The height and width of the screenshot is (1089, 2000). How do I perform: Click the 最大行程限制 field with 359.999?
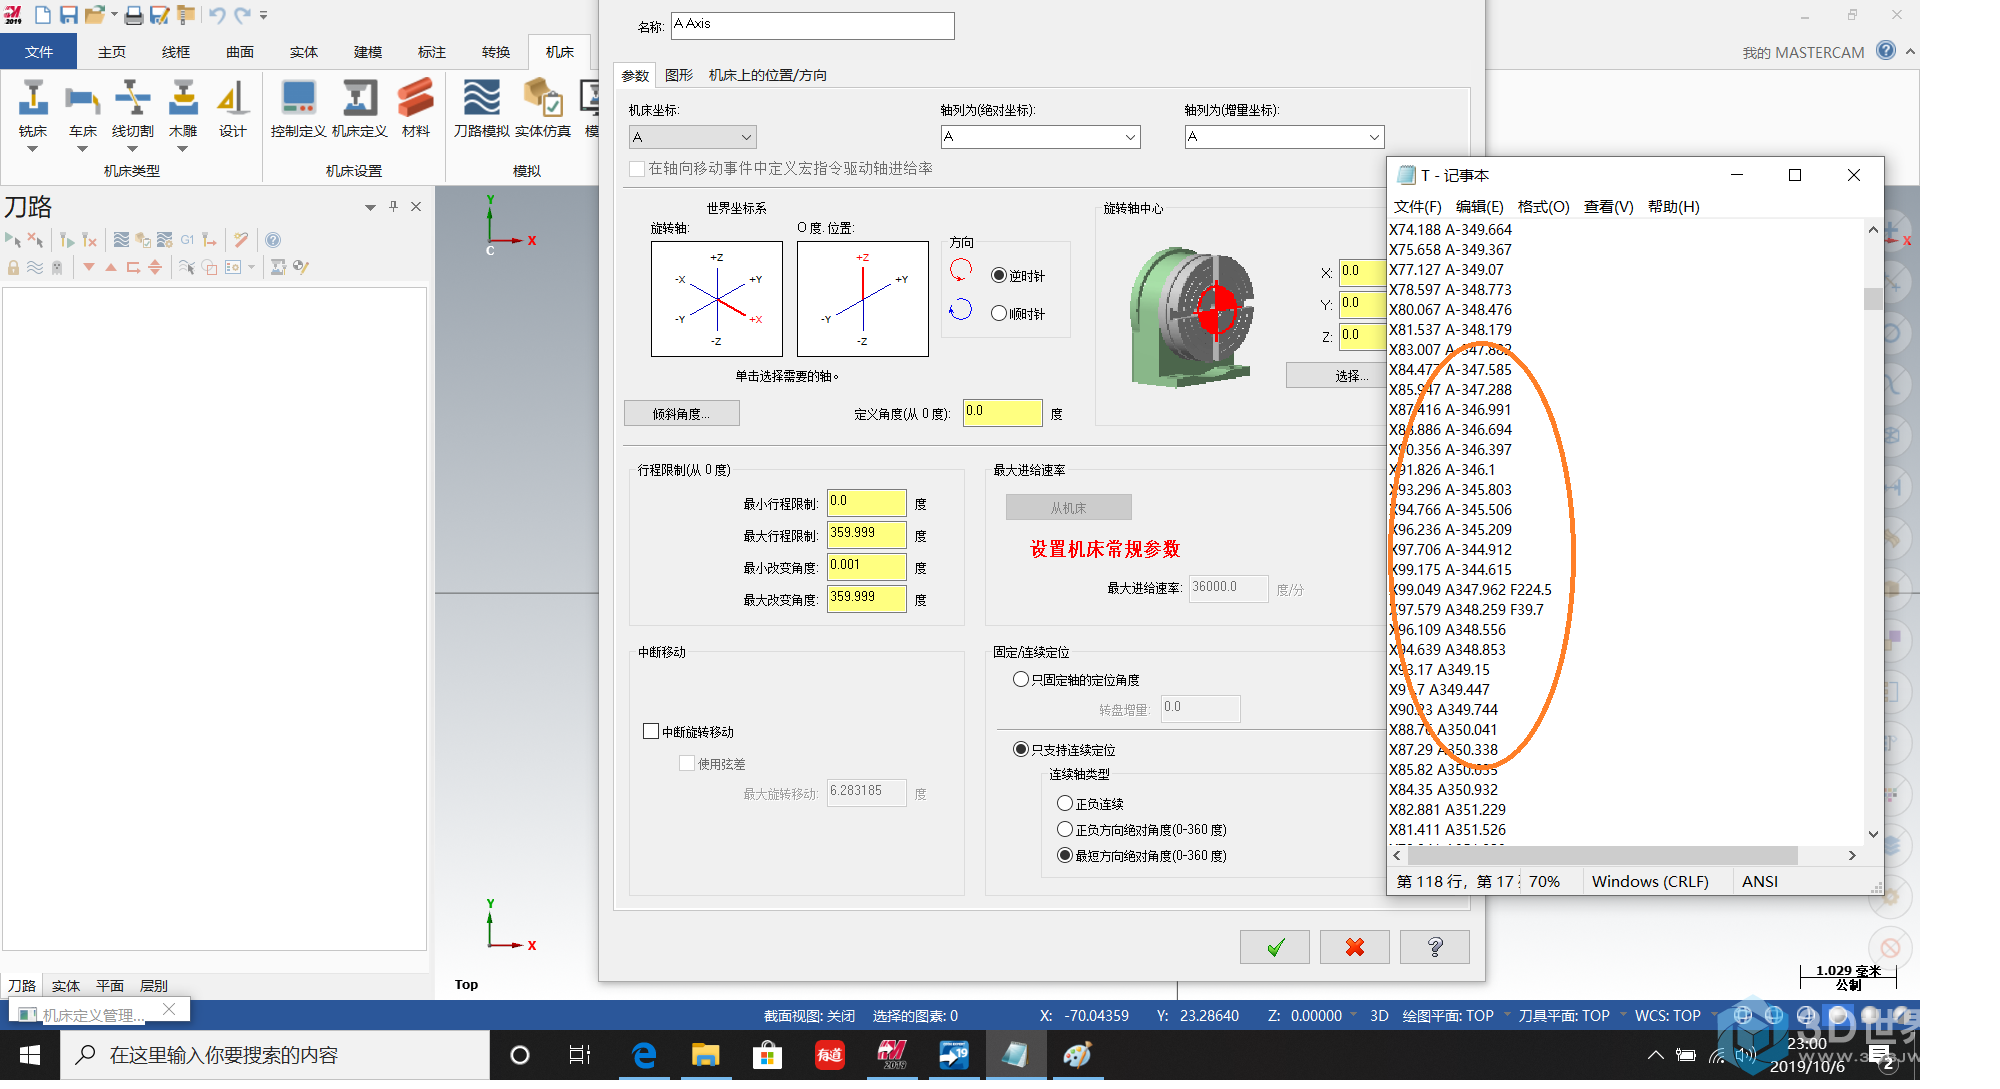(866, 534)
